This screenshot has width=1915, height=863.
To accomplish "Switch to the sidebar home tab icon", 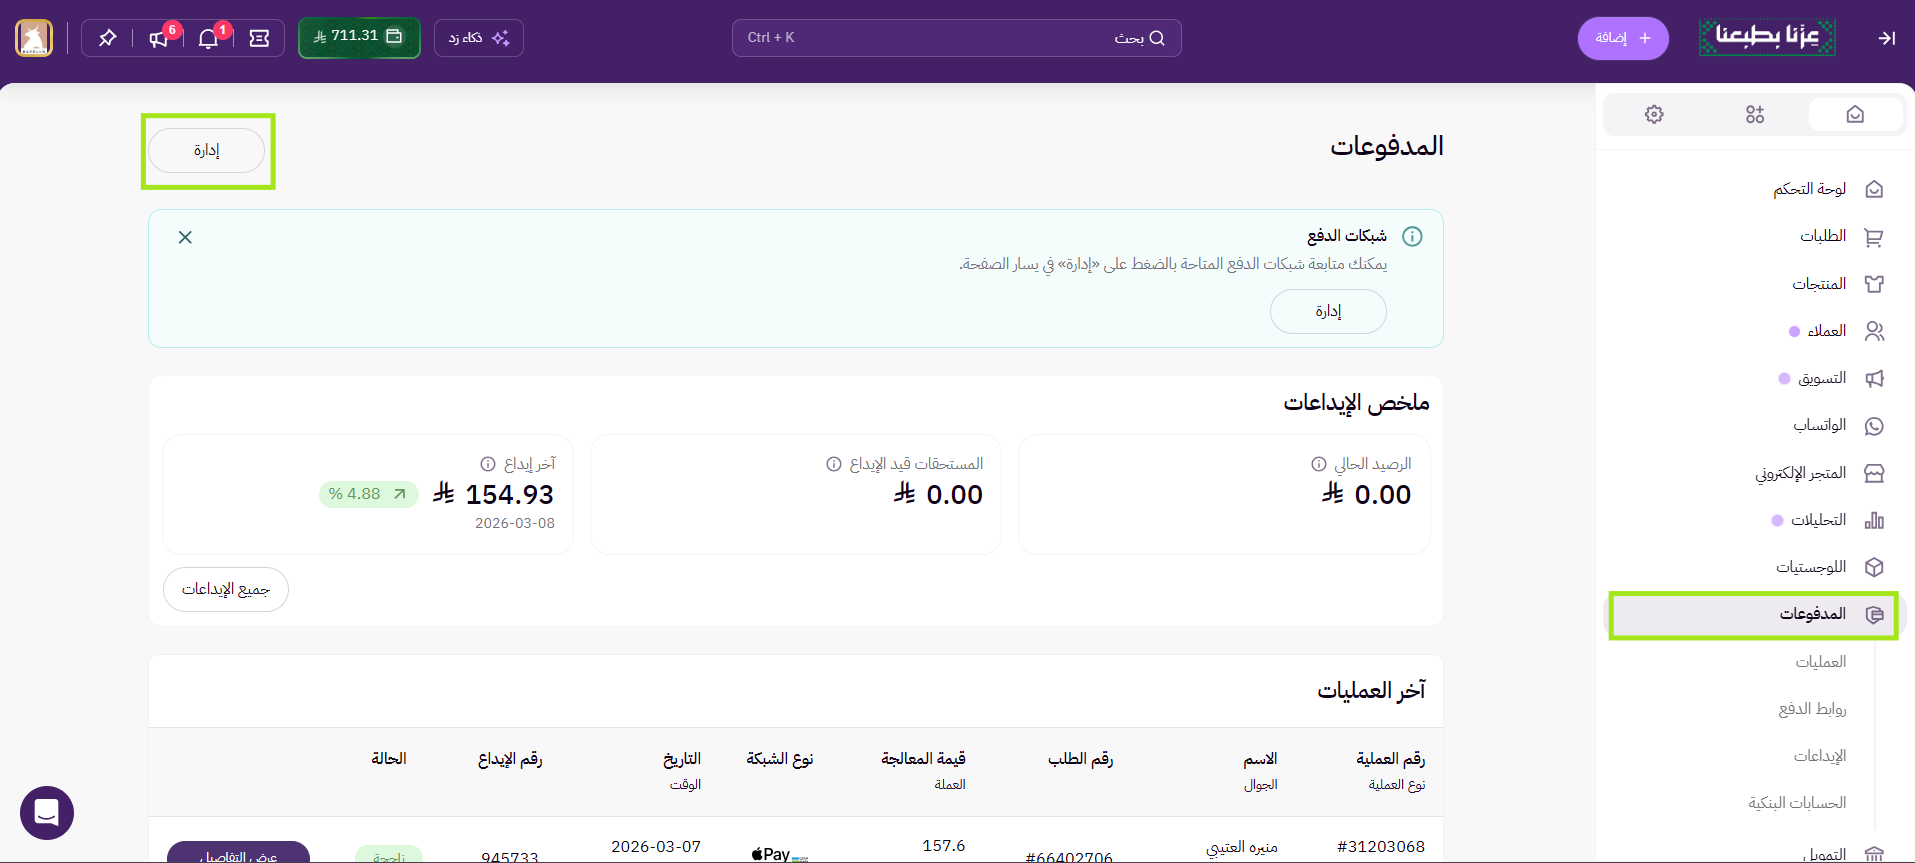I will (x=1855, y=114).
